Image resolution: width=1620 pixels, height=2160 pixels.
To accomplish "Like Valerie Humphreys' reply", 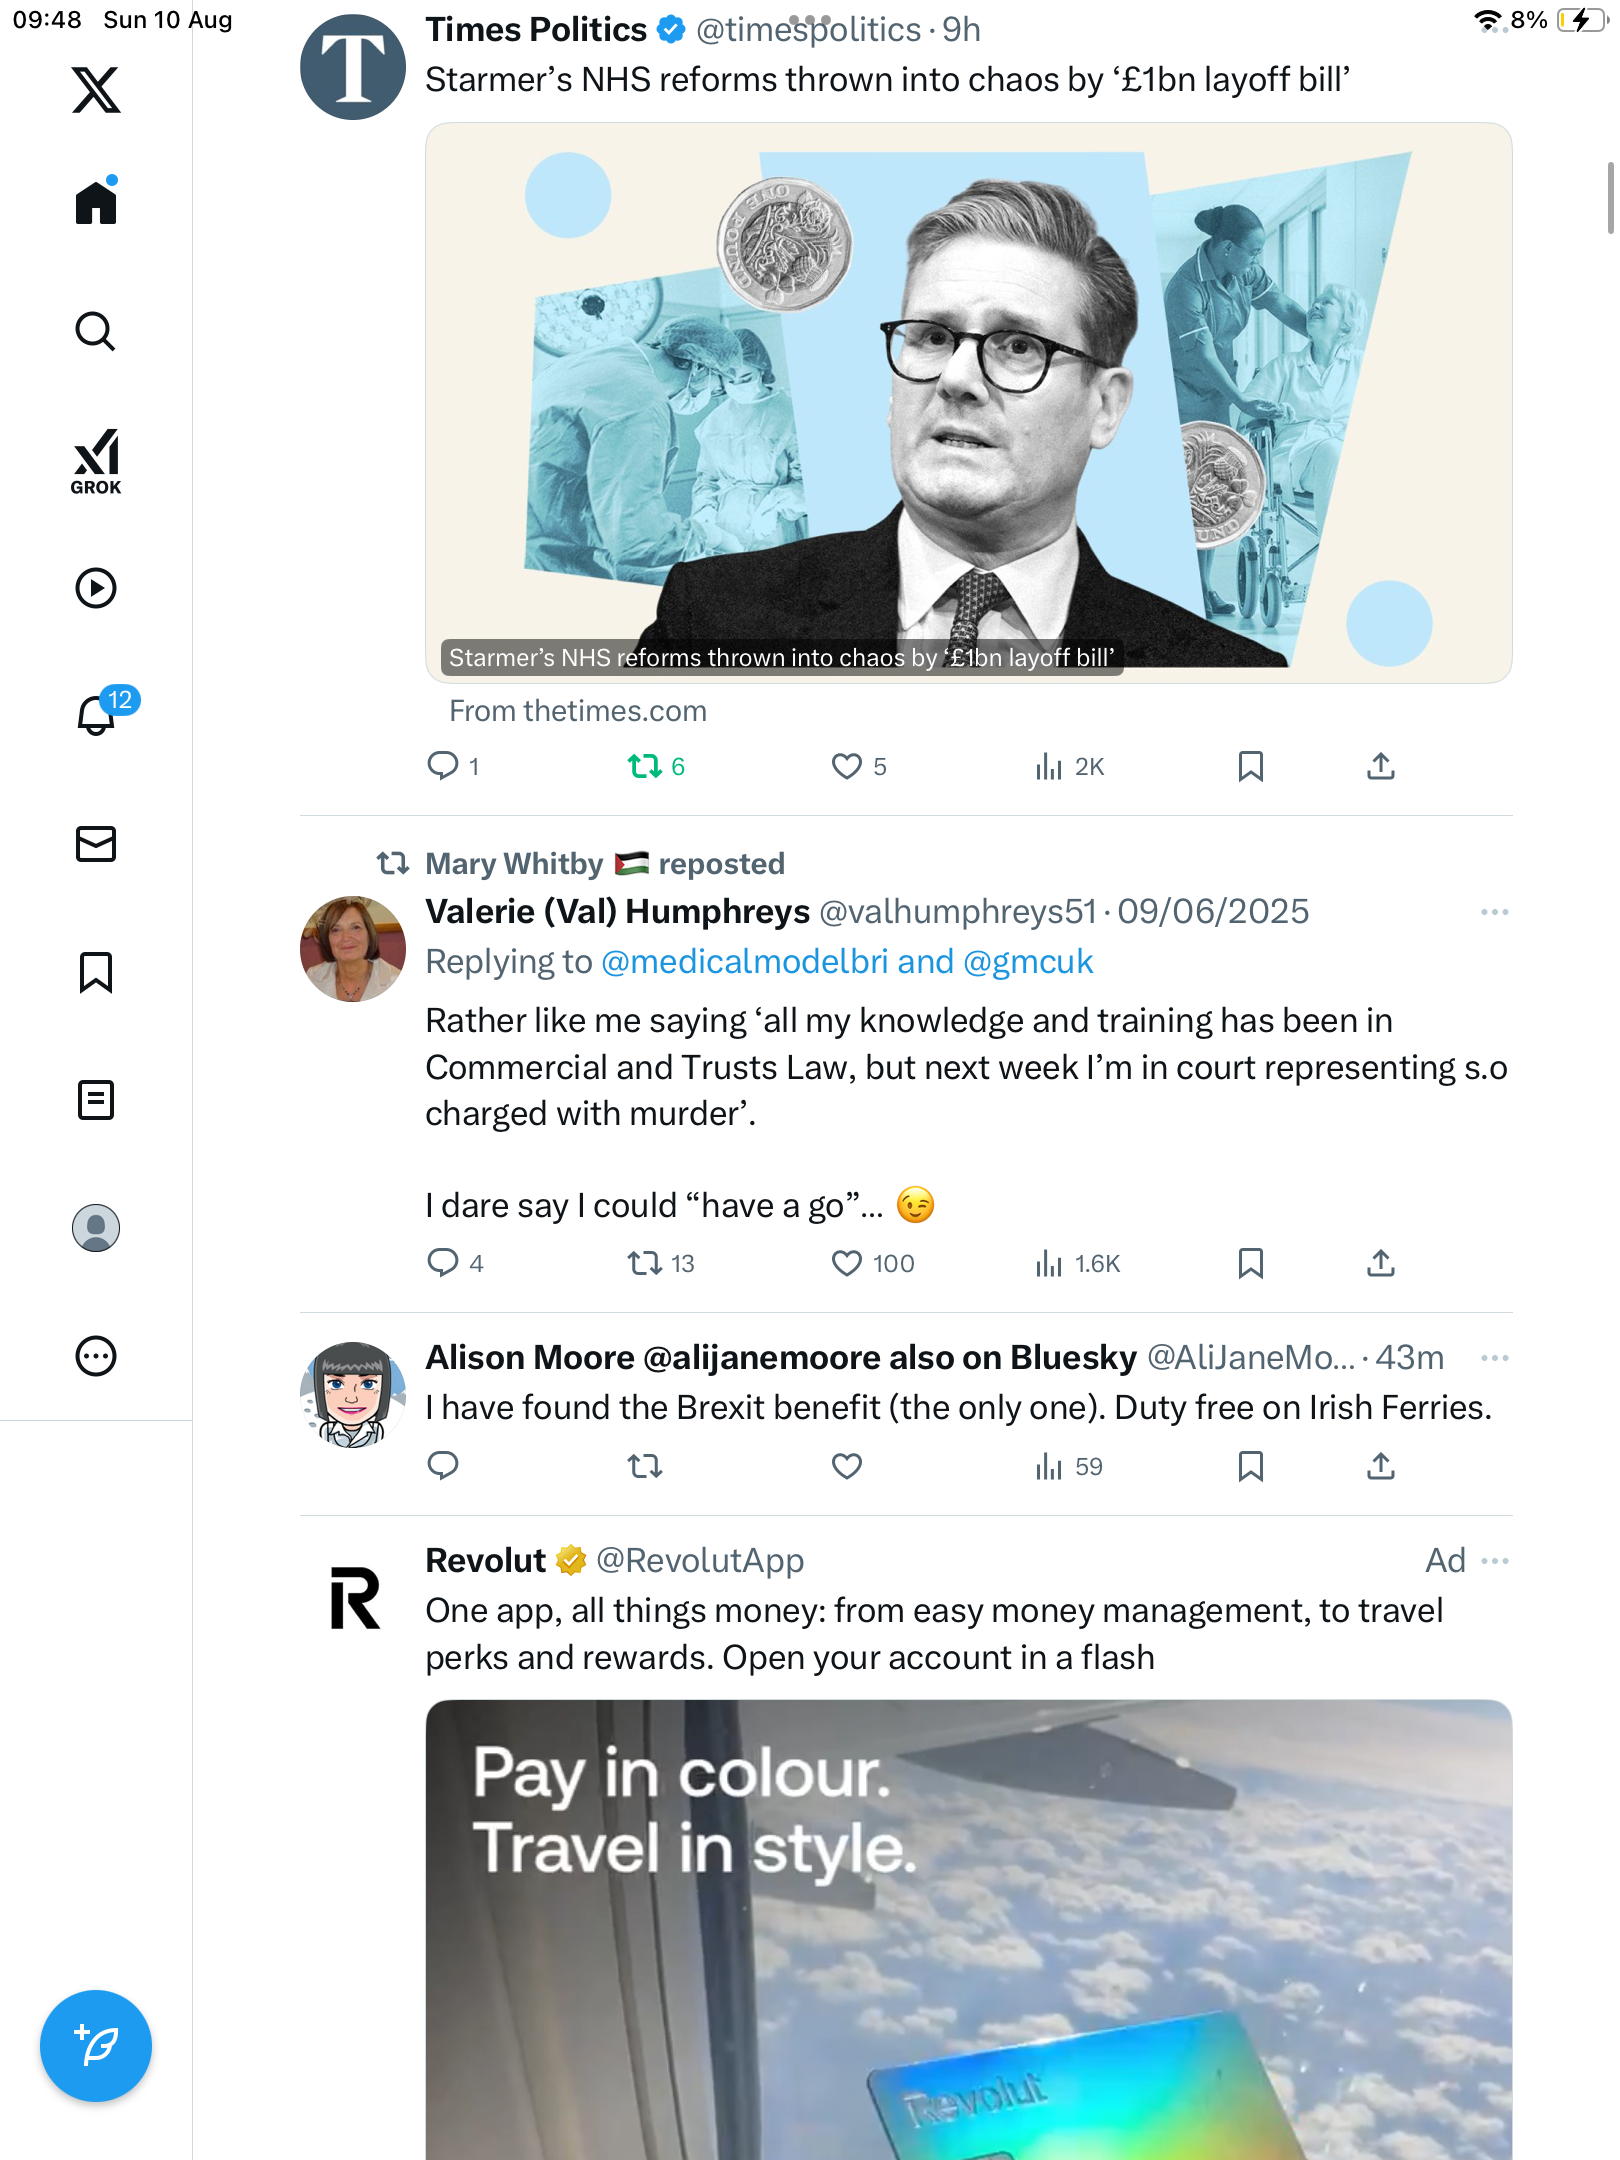I will [847, 1264].
